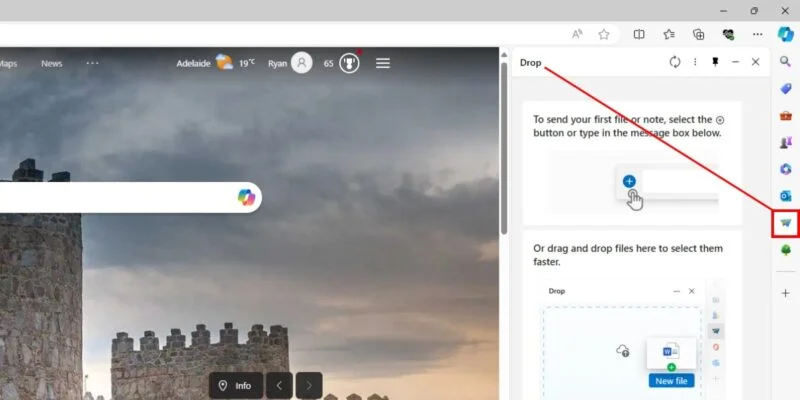Viewport: 800px width, 400px height.
Task: Pin the Drop panel
Action: pos(715,62)
